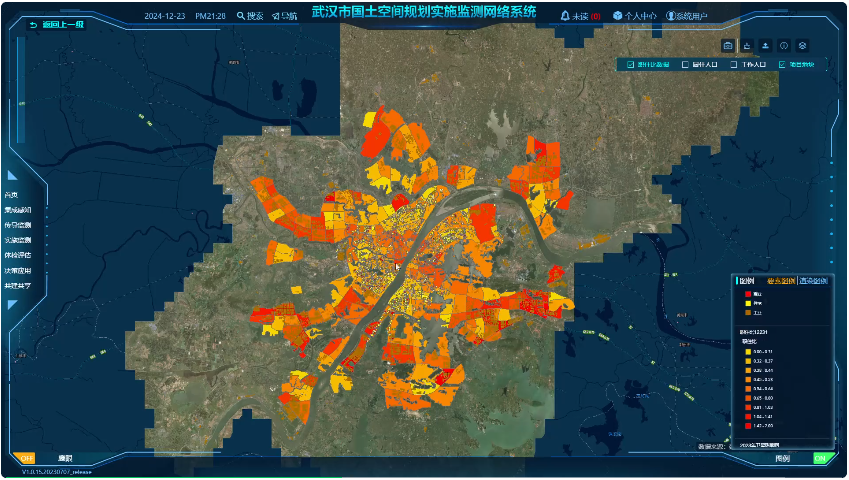Viewport: 849px width, 480px height.
Task: Open 个人中心 cube icon in header
Action: point(617,16)
